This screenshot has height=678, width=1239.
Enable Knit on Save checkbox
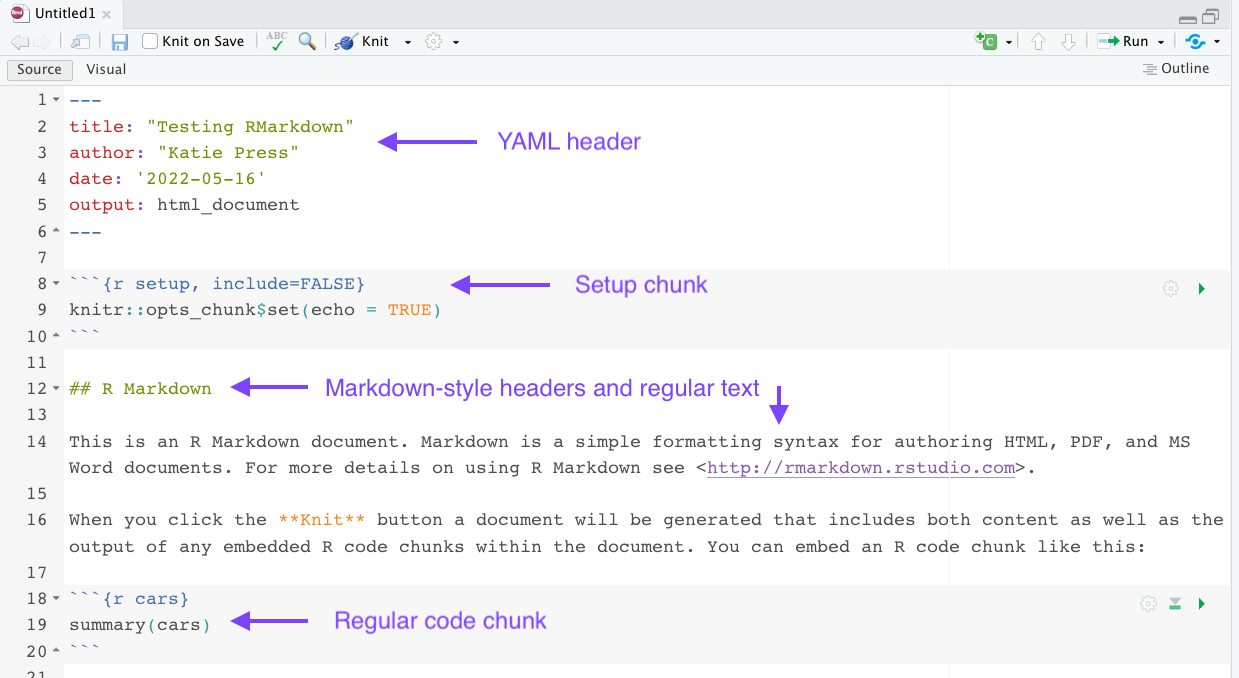[x=150, y=41]
